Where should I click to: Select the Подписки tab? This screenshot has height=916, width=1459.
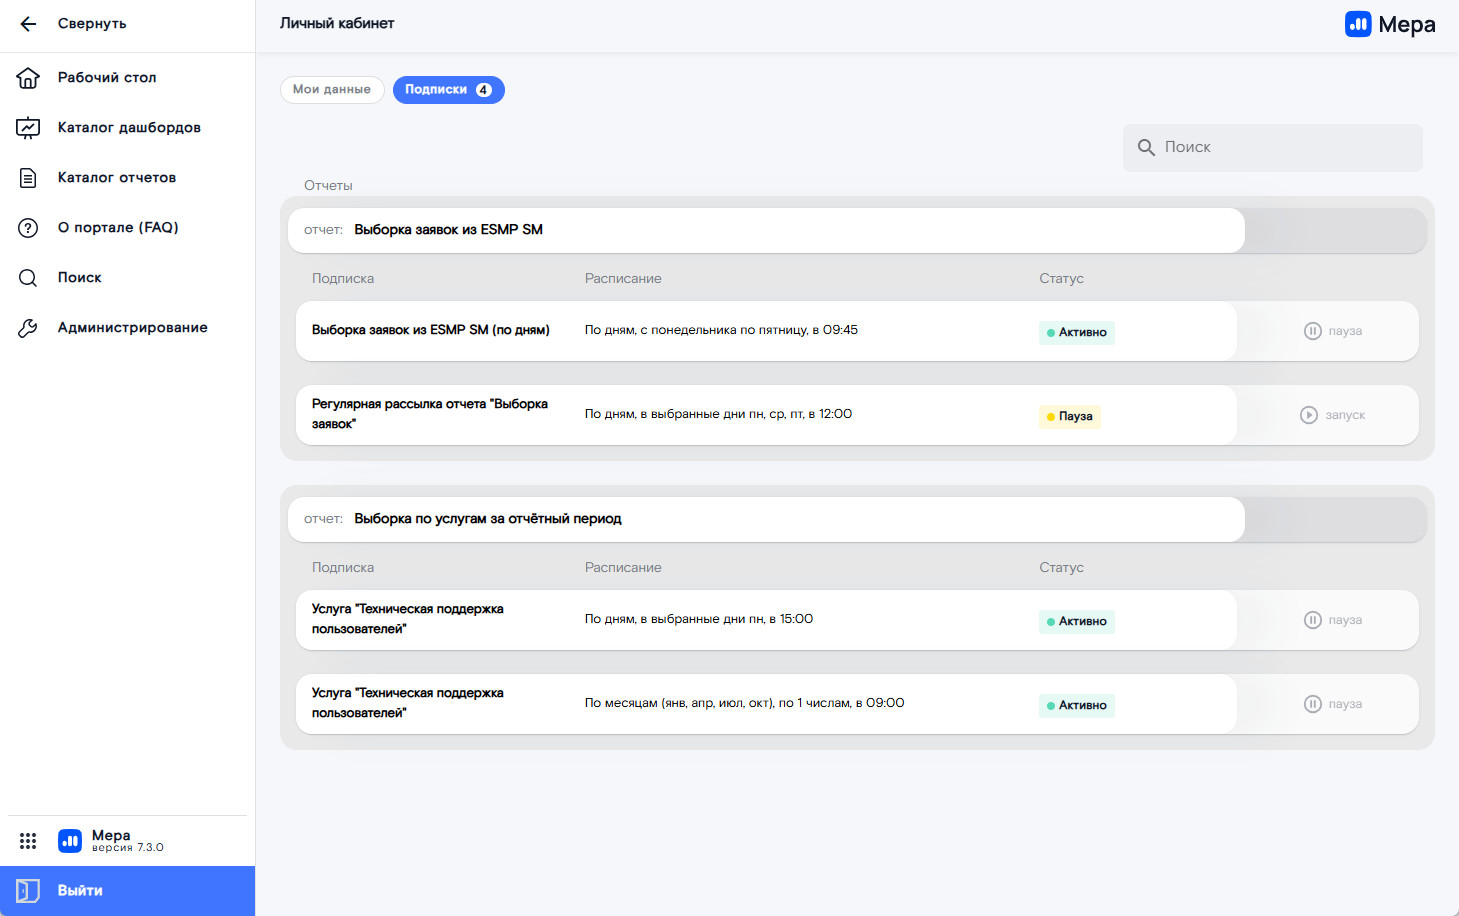pyautogui.click(x=448, y=90)
